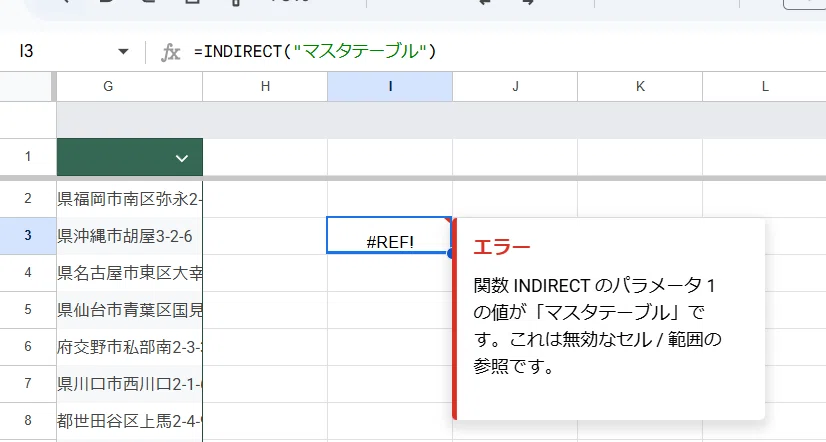826x442 pixels.
Task: Click empty cell J1
Action: [515, 156]
